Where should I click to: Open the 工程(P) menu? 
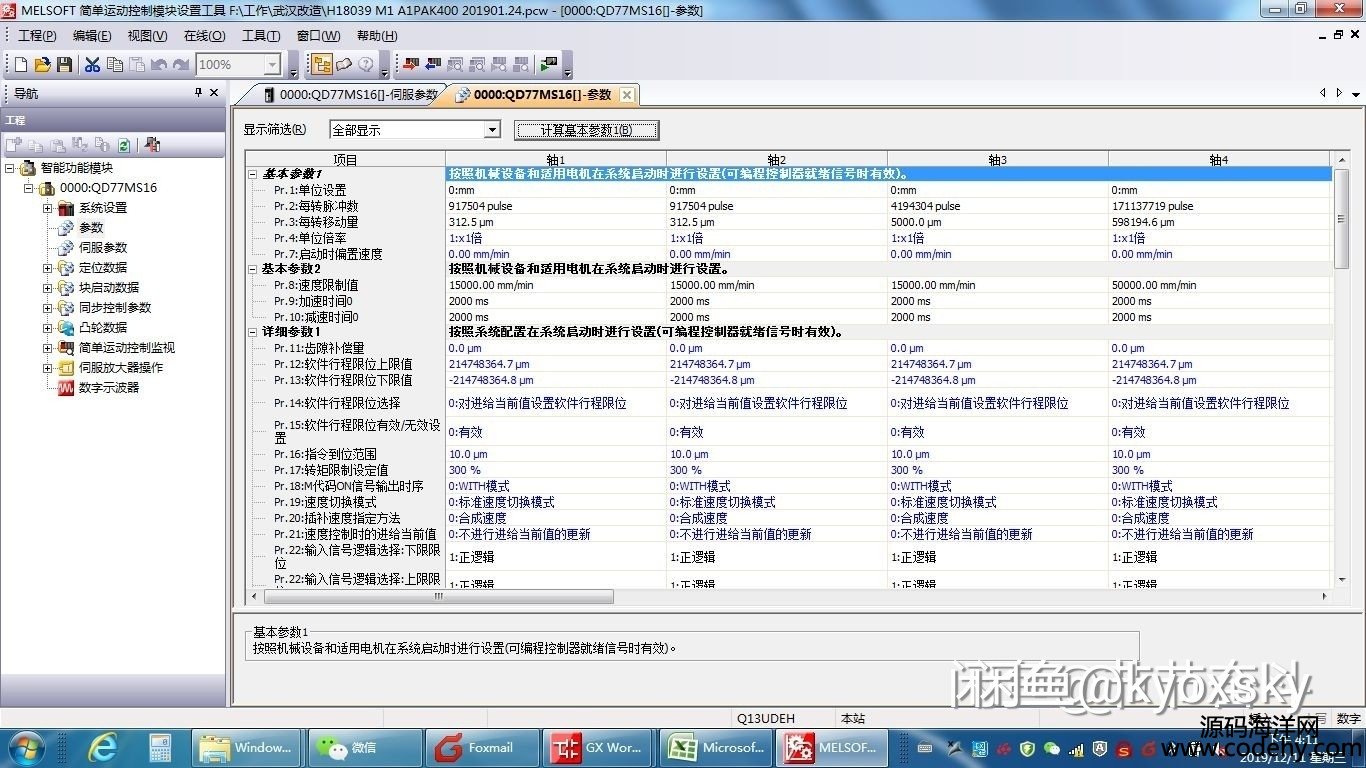click(37, 36)
